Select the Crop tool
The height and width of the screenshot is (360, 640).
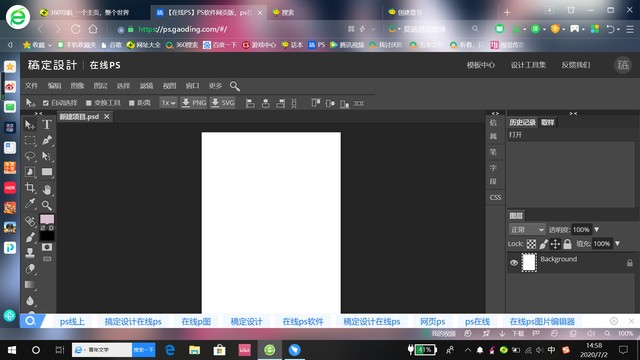(30, 188)
